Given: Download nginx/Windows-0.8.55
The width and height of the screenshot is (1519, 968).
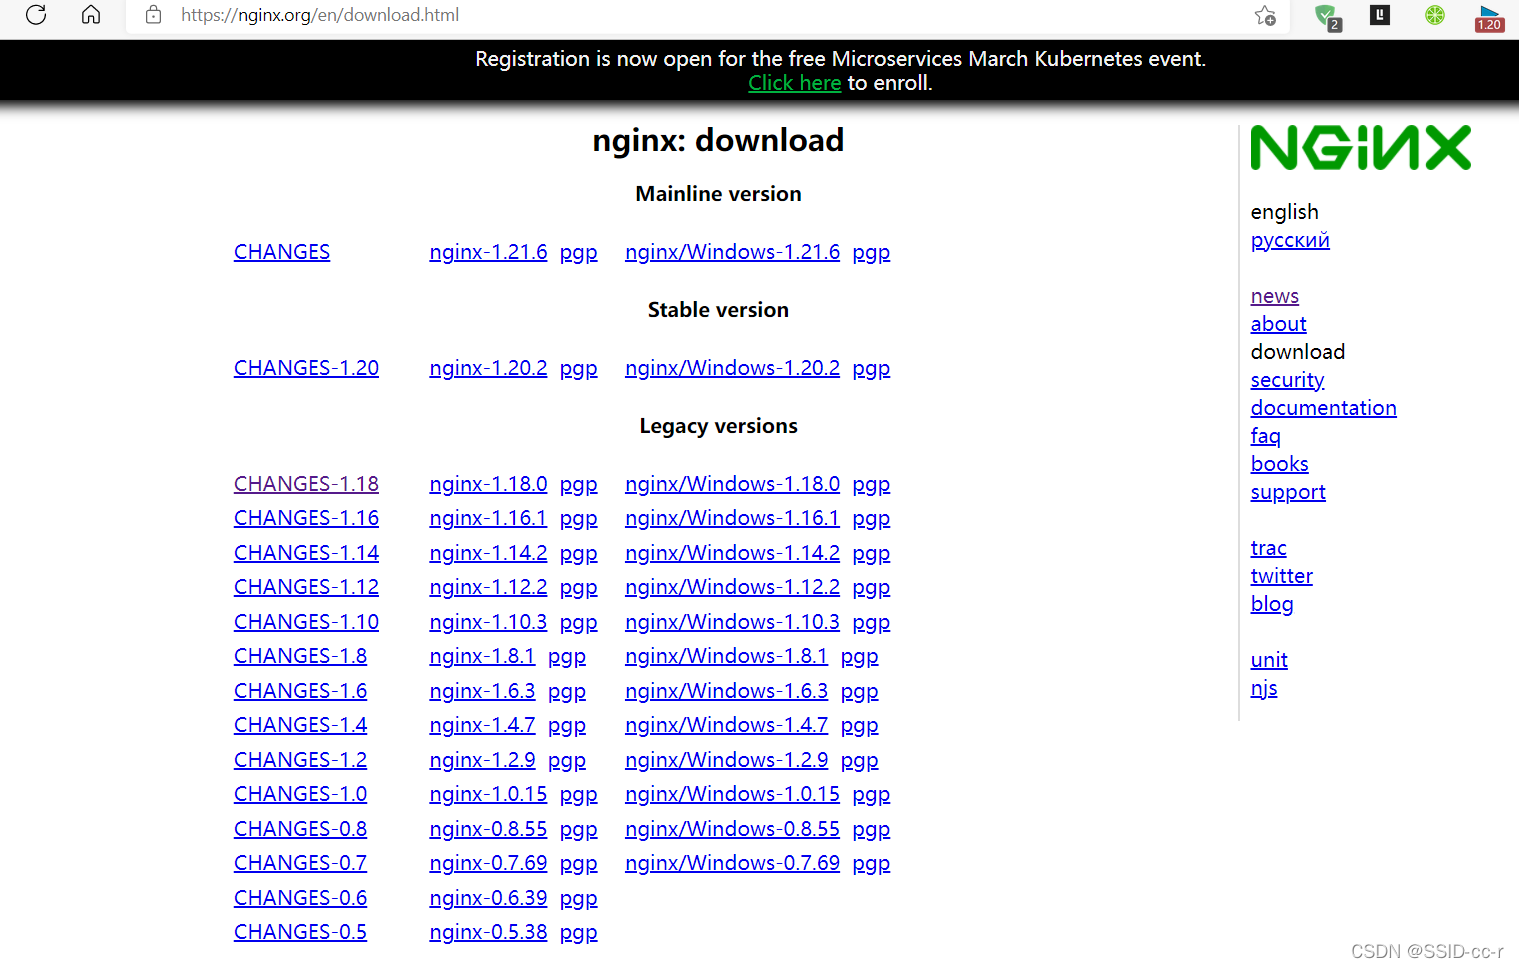Looking at the screenshot, I should [732, 829].
